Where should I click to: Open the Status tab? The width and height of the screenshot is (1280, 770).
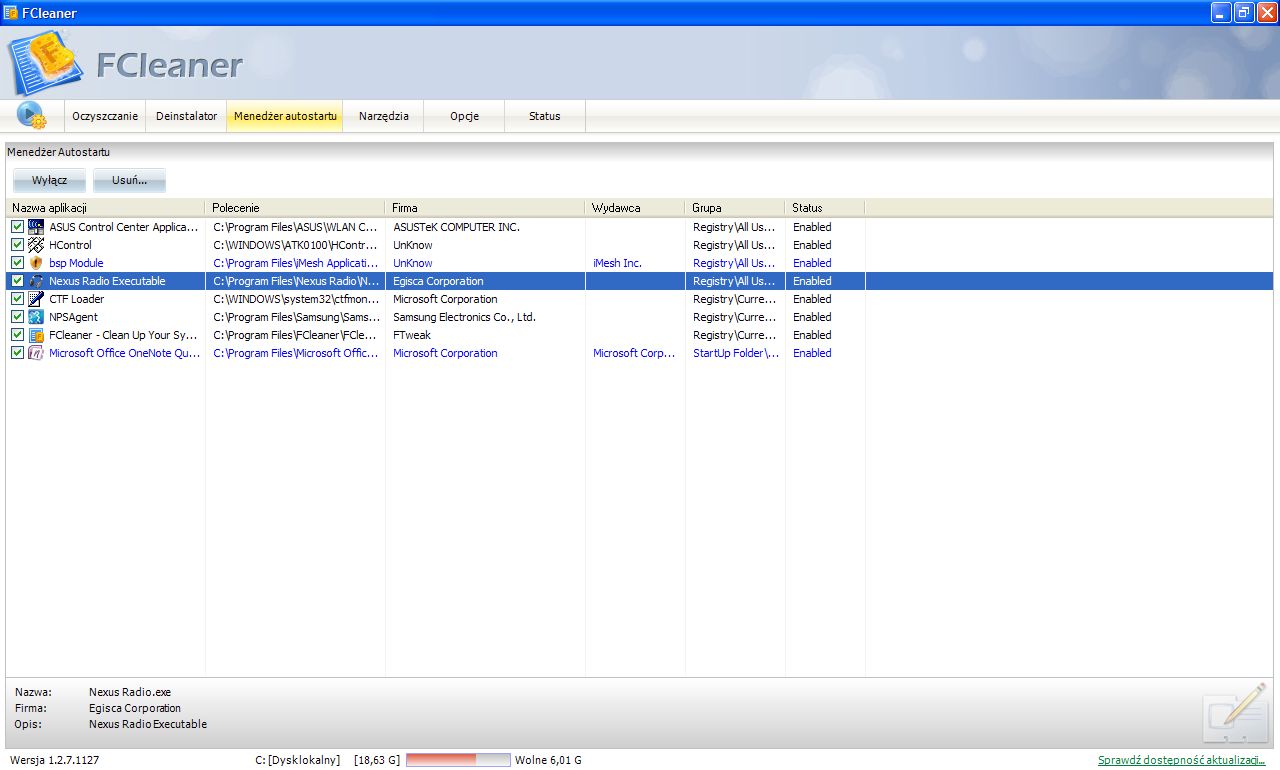(x=545, y=116)
